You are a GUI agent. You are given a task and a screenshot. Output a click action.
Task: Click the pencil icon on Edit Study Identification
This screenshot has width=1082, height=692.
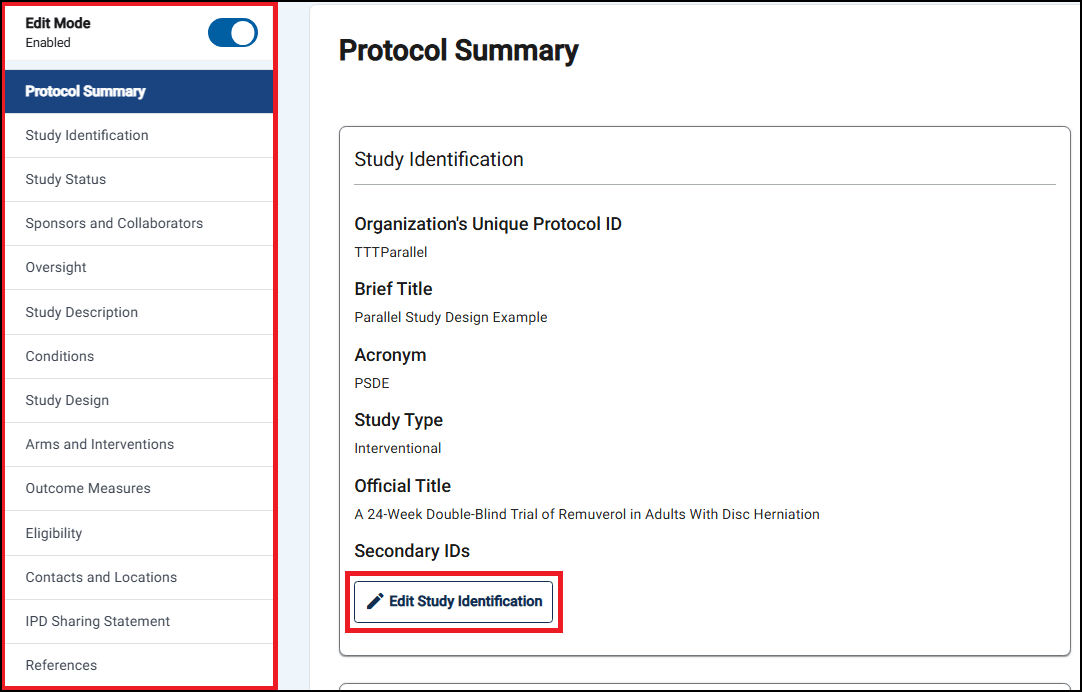(375, 602)
